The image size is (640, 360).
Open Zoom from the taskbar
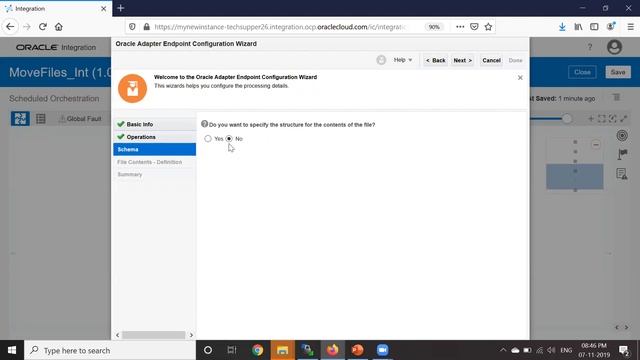[x=382, y=350]
